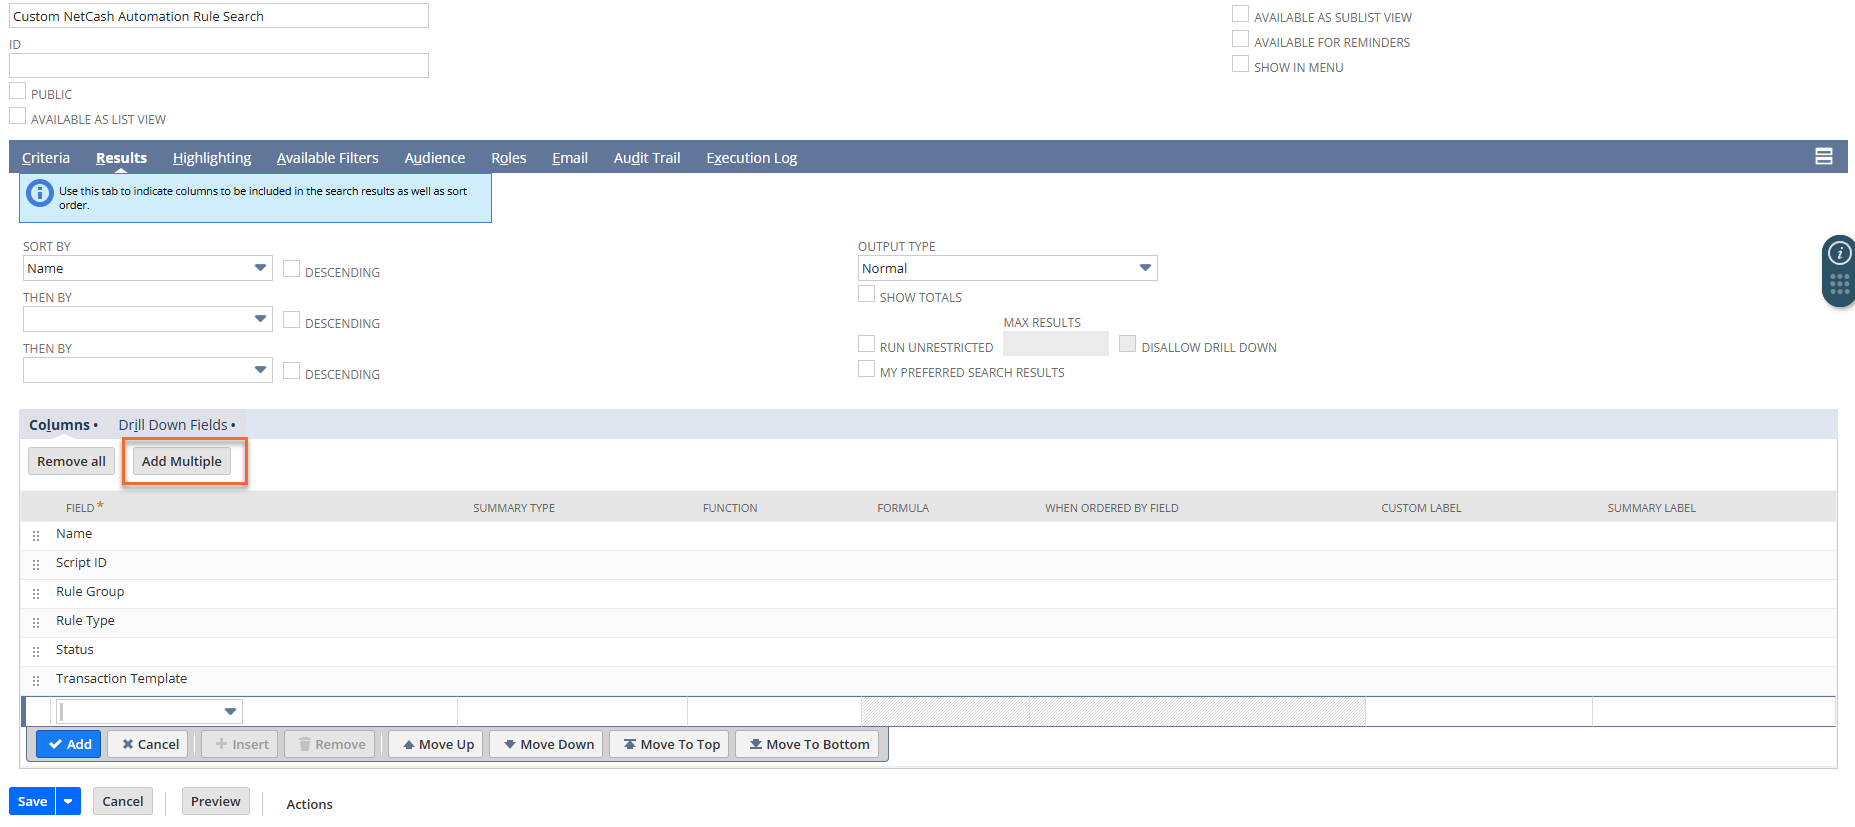Open the tab layout menu icon
The width and height of the screenshot is (1855, 827).
click(x=1823, y=156)
